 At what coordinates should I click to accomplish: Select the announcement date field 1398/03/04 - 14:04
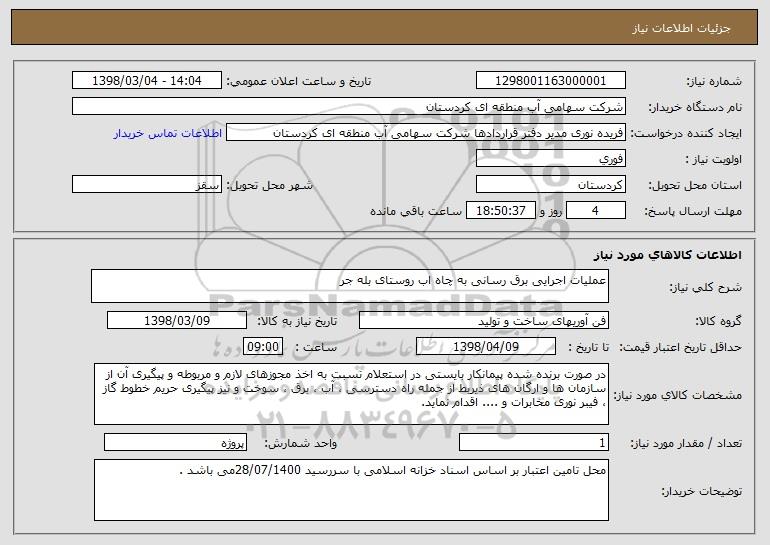click(x=147, y=81)
